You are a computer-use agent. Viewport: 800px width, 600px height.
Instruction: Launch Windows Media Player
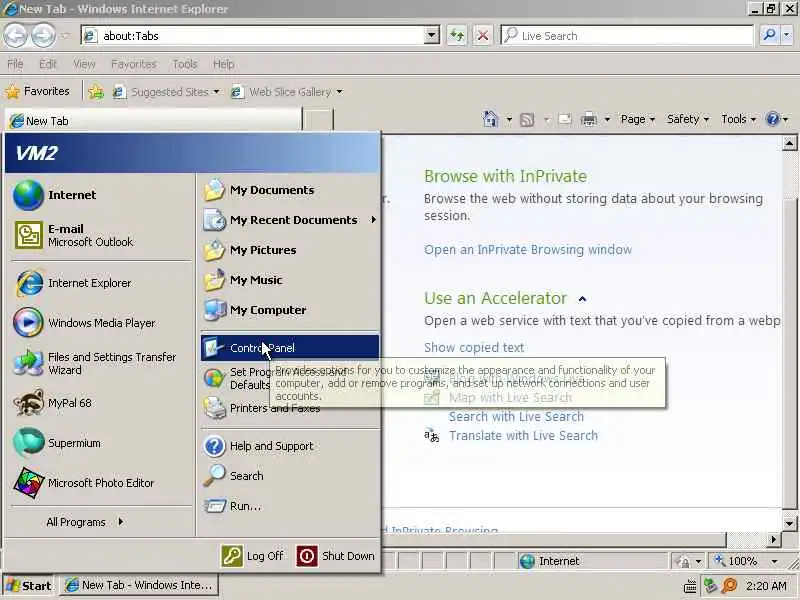click(x=101, y=323)
